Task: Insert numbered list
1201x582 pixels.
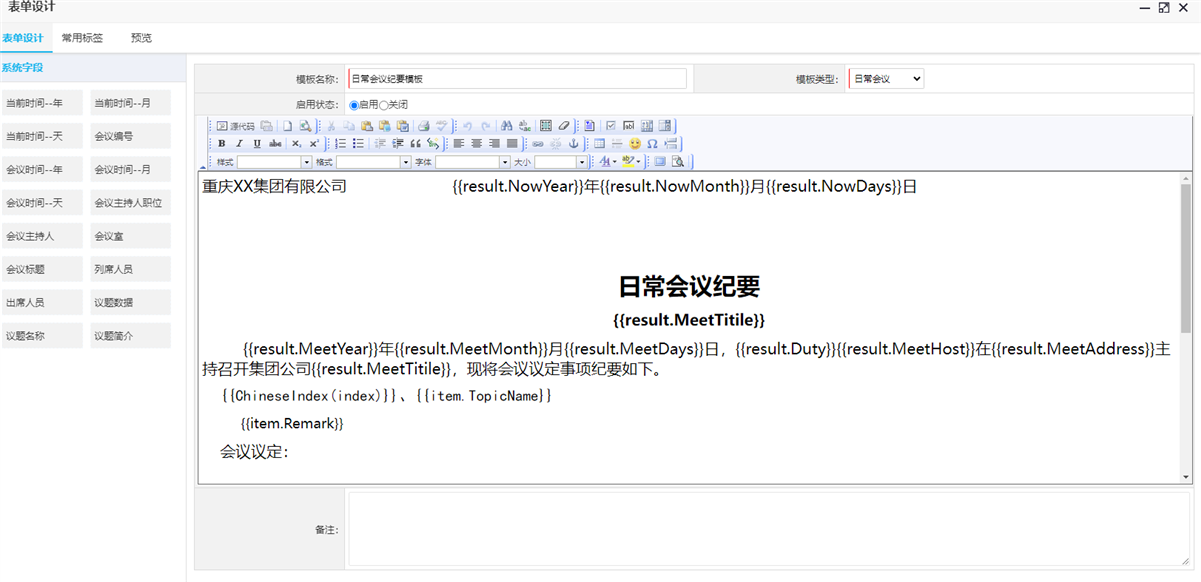Action: [x=340, y=144]
